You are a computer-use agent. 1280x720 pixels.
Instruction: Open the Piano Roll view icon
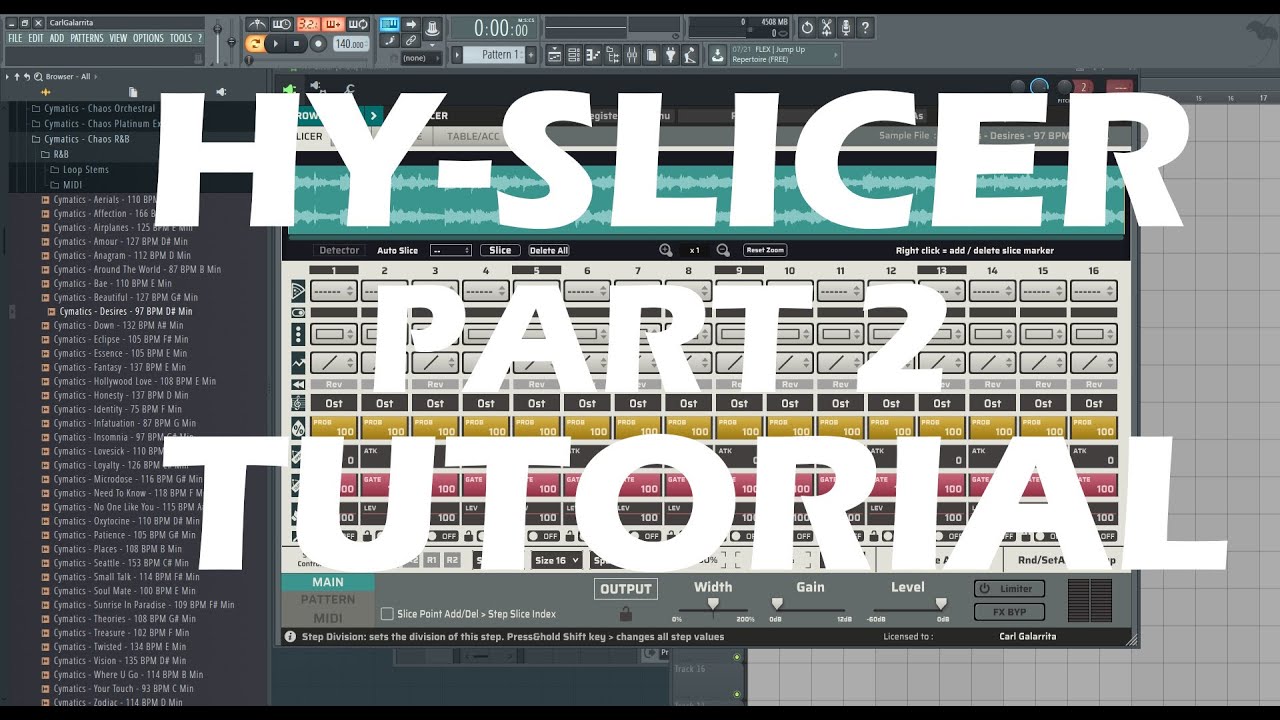(593, 55)
